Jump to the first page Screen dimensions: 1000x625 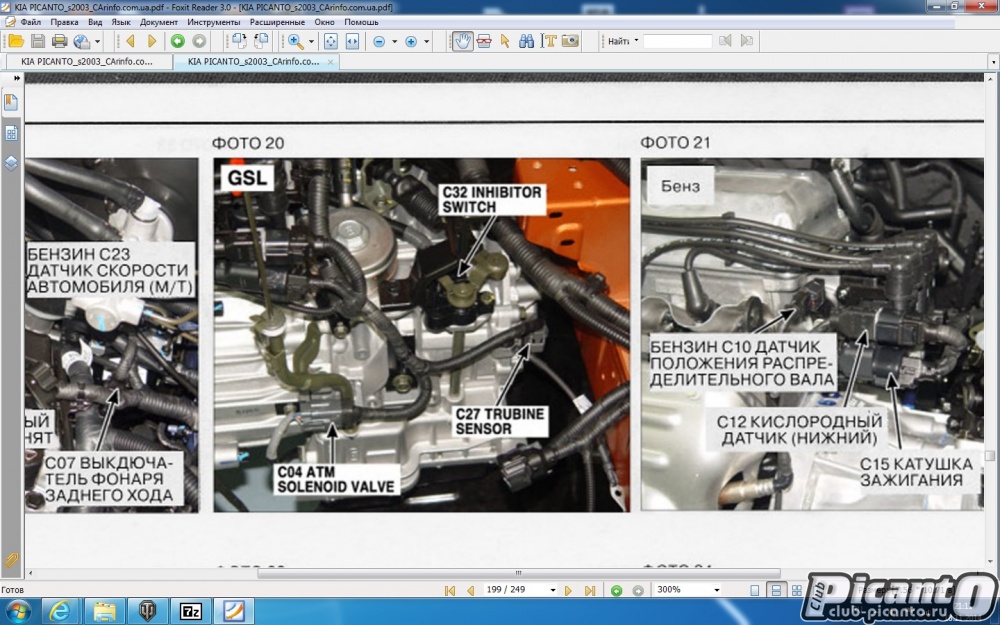point(450,591)
